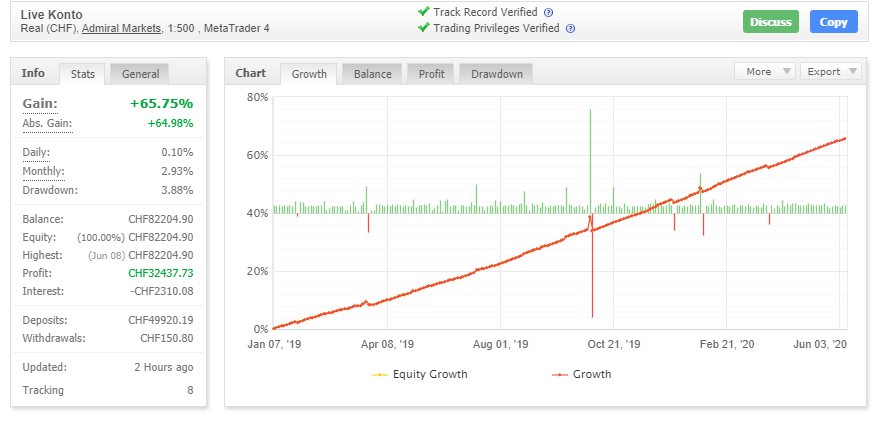Open the More dropdown menu
The width and height of the screenshot is (881, 428).
[765, 72]
